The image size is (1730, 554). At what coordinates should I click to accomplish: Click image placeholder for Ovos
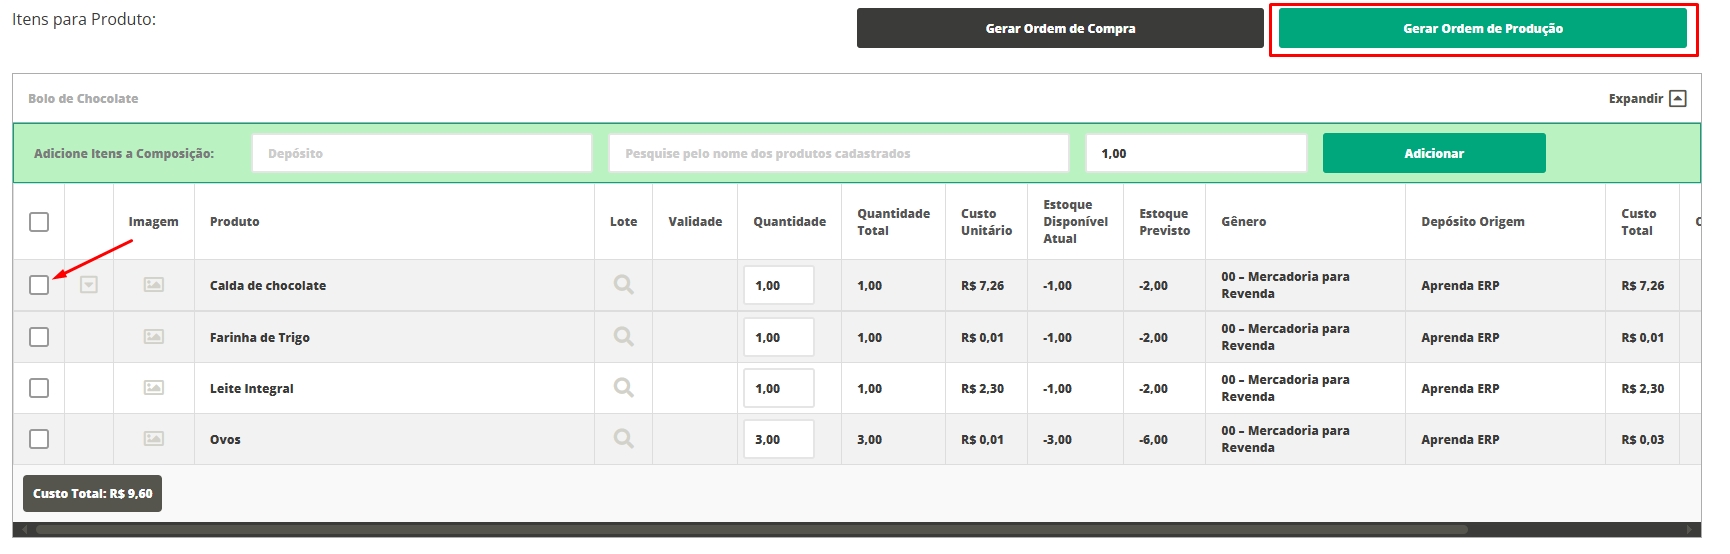point(154,439)
